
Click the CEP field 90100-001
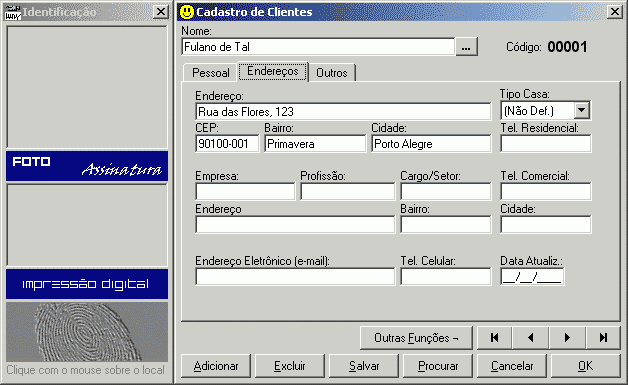tap(227, 143)
